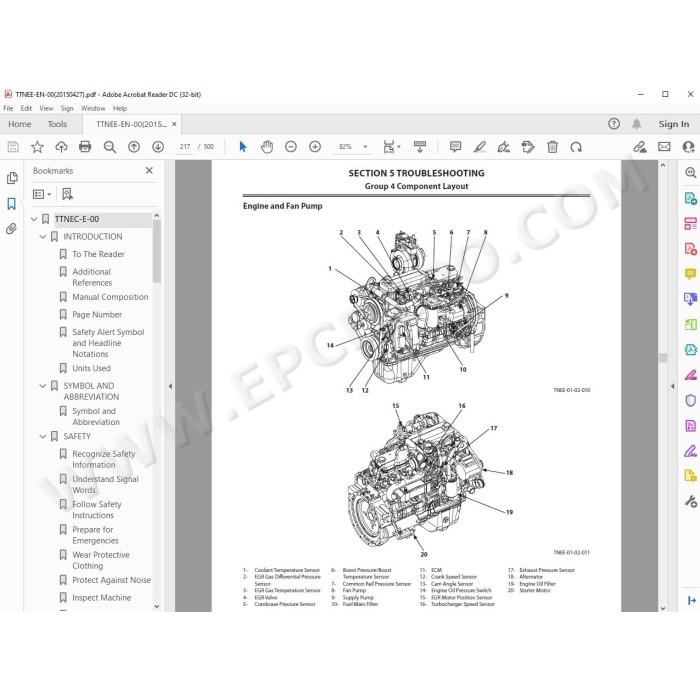700x700 pixels.
Task: Open the help question mark
Action: tap(613, 124)
